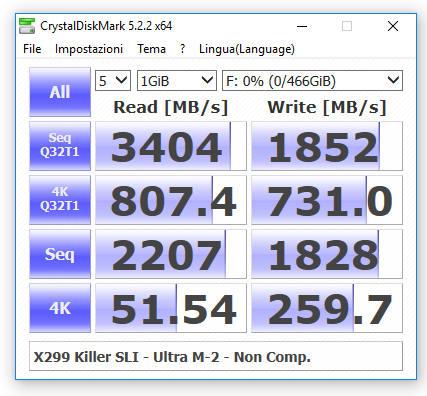Viewport: 427px width, 396px height.
Task: Click the comment field 'X299 Killer SLI - Ultra M-2'
Action: 216,356
